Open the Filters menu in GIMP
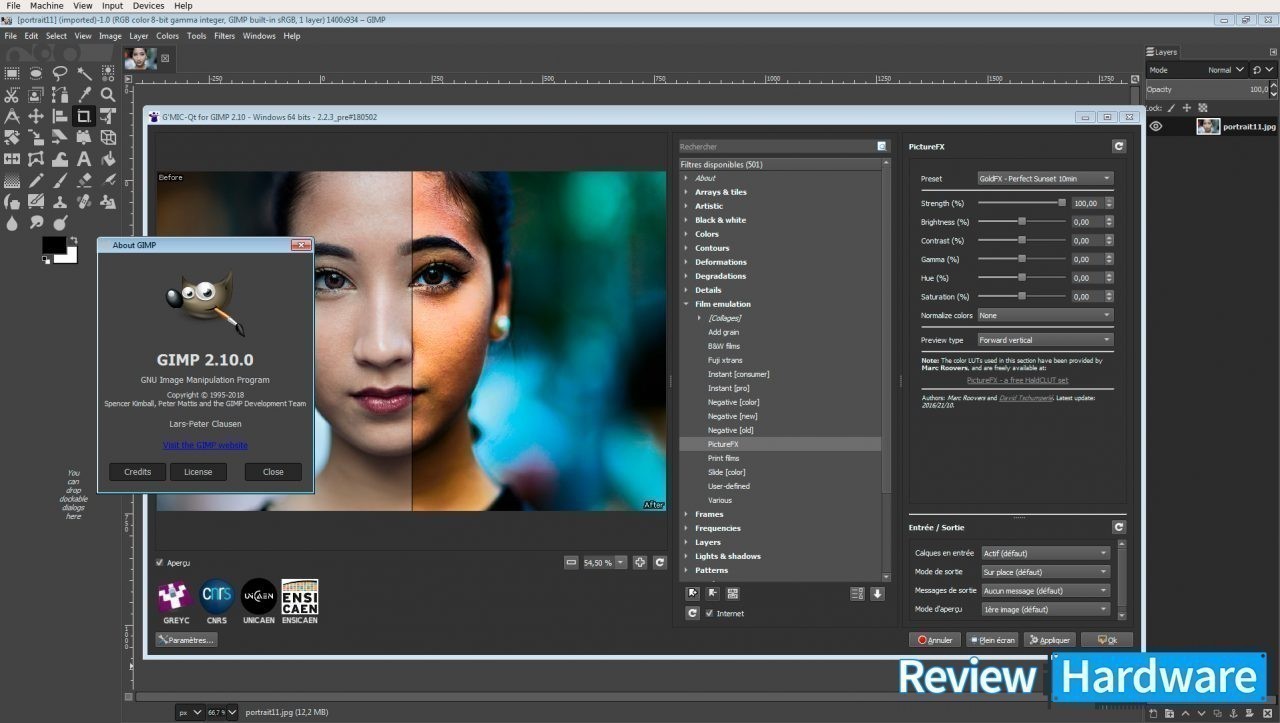This screenshot has width=1280, height=723. (224, 36)
